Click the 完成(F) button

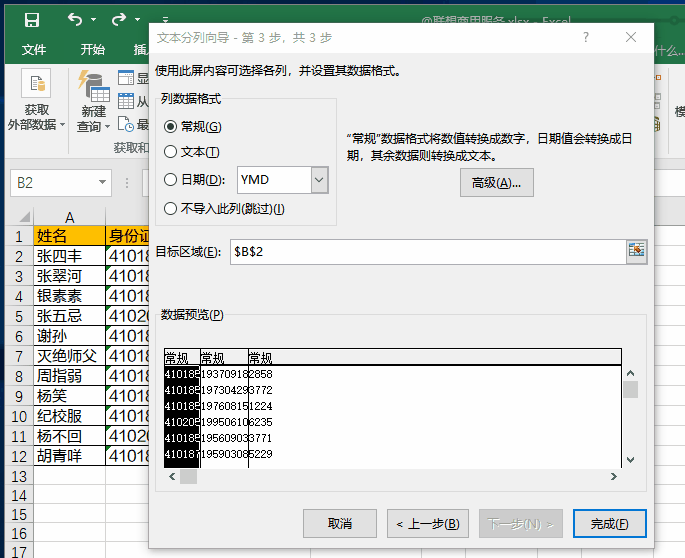[609, 523]
